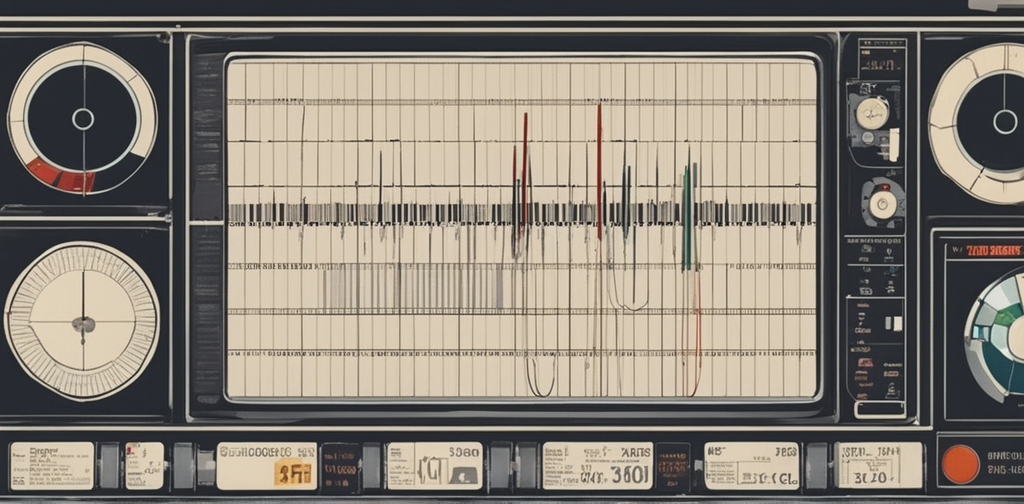
Task: Click the card showing large number 3601
Action: coord(598,466)
